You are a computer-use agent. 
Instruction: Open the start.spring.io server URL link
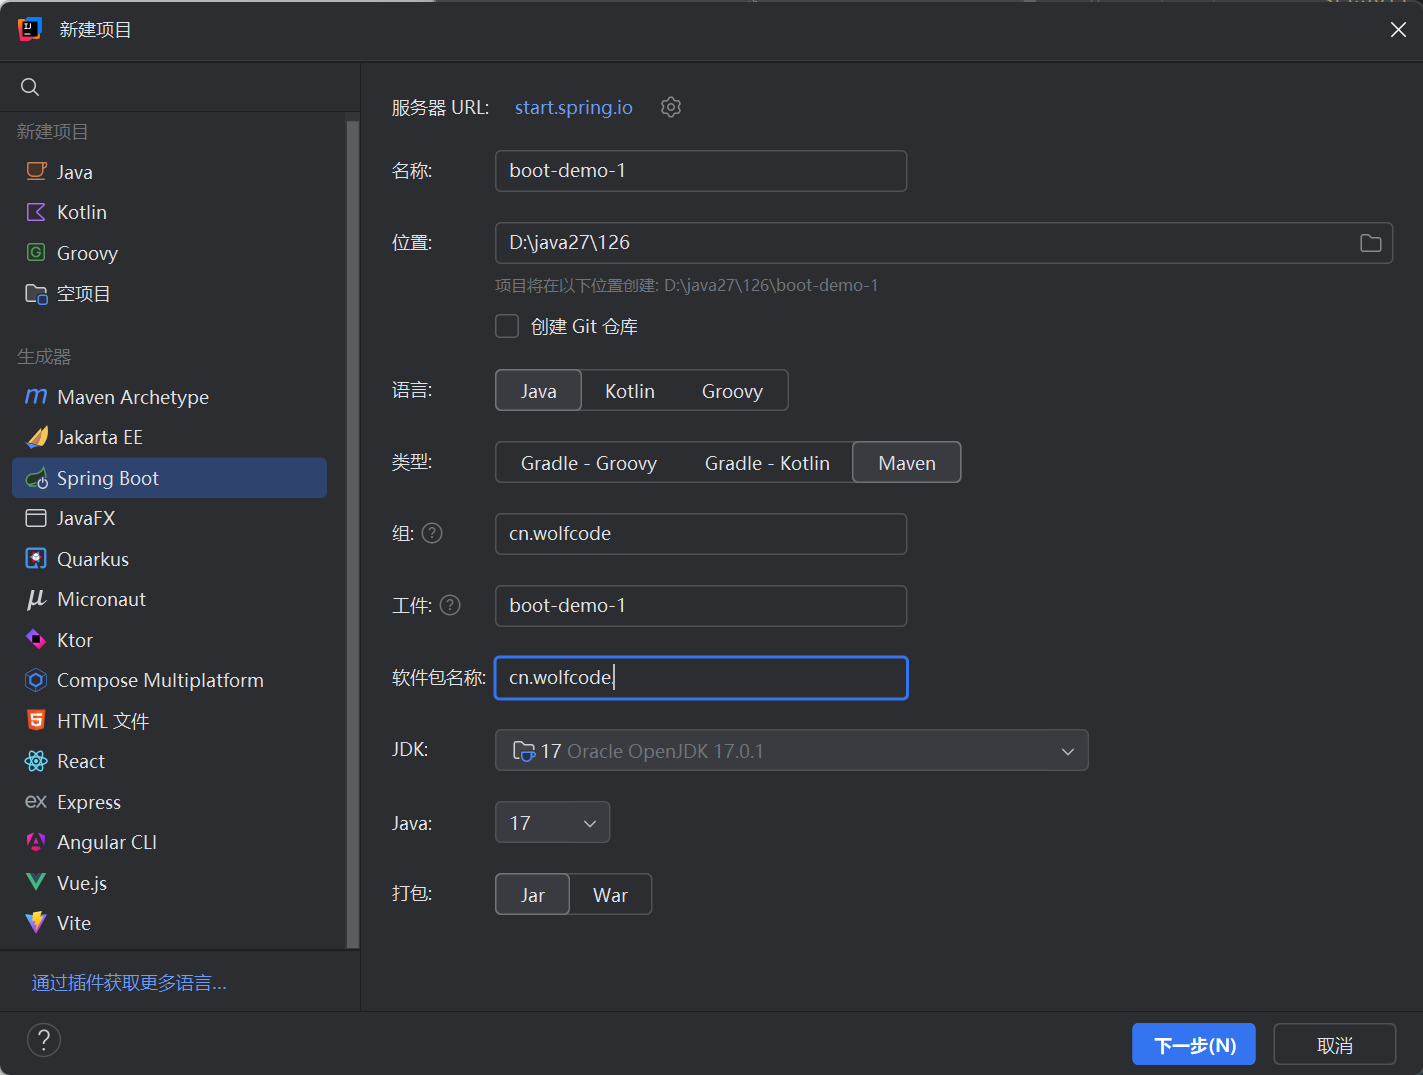[x=574, y=107]
